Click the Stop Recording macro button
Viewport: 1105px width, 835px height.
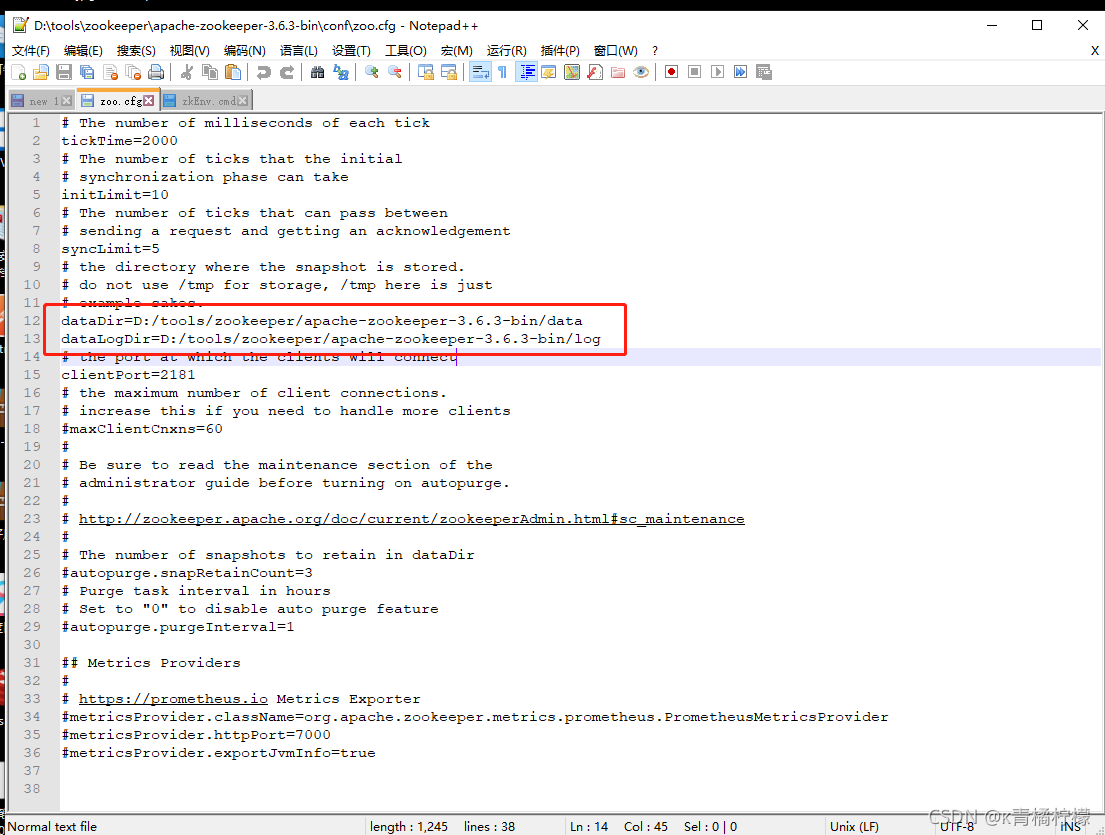695,72
